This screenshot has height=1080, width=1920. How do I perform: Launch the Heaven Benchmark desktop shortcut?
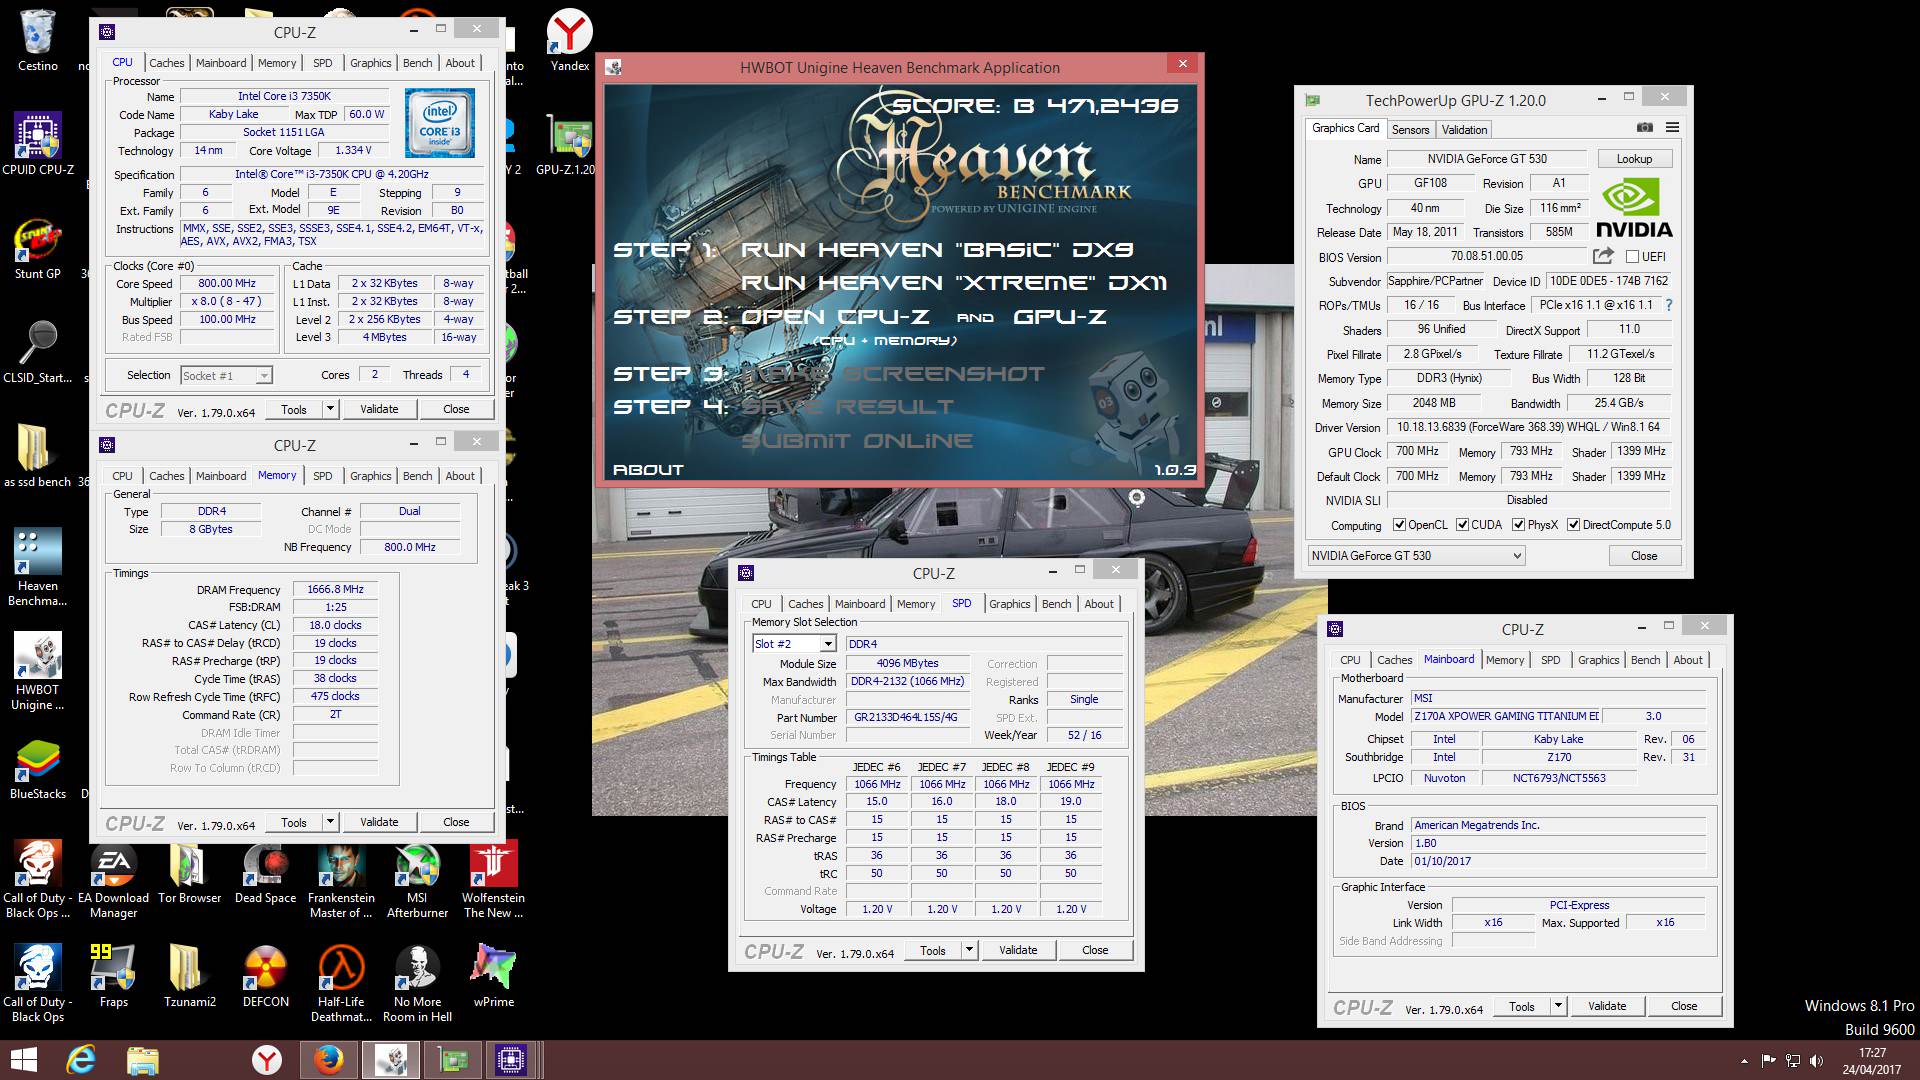click(x=38, y=567)
